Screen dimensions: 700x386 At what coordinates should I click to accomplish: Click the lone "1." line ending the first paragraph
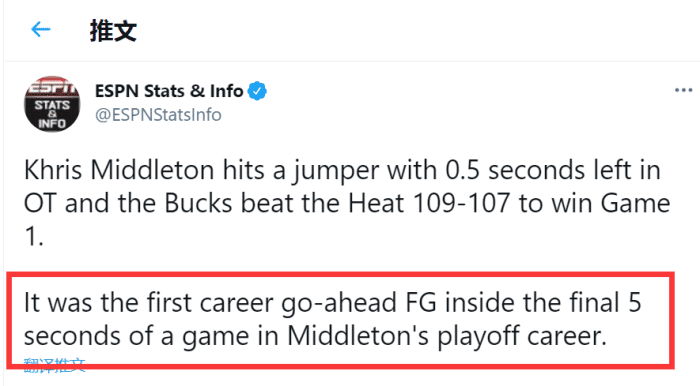coord(33,237)
